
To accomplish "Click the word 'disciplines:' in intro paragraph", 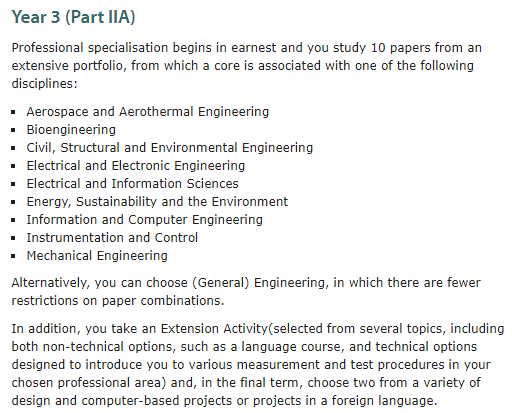I will pos(44,83).
